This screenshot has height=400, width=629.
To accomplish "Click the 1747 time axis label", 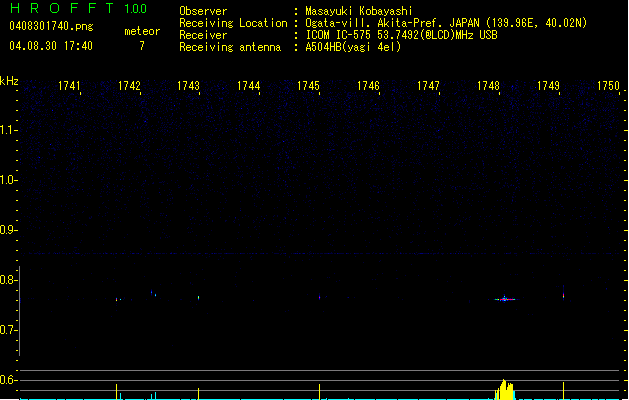I will [x=428, y=86].
